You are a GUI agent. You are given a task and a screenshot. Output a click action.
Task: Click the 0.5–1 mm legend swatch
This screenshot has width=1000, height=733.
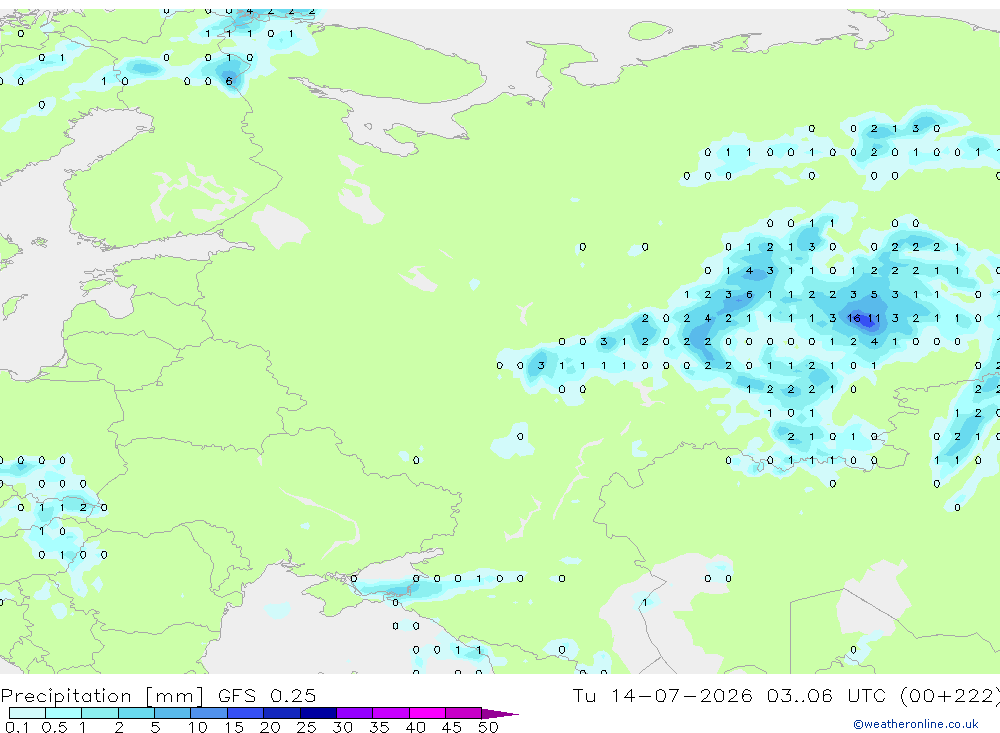click(64, 713)
